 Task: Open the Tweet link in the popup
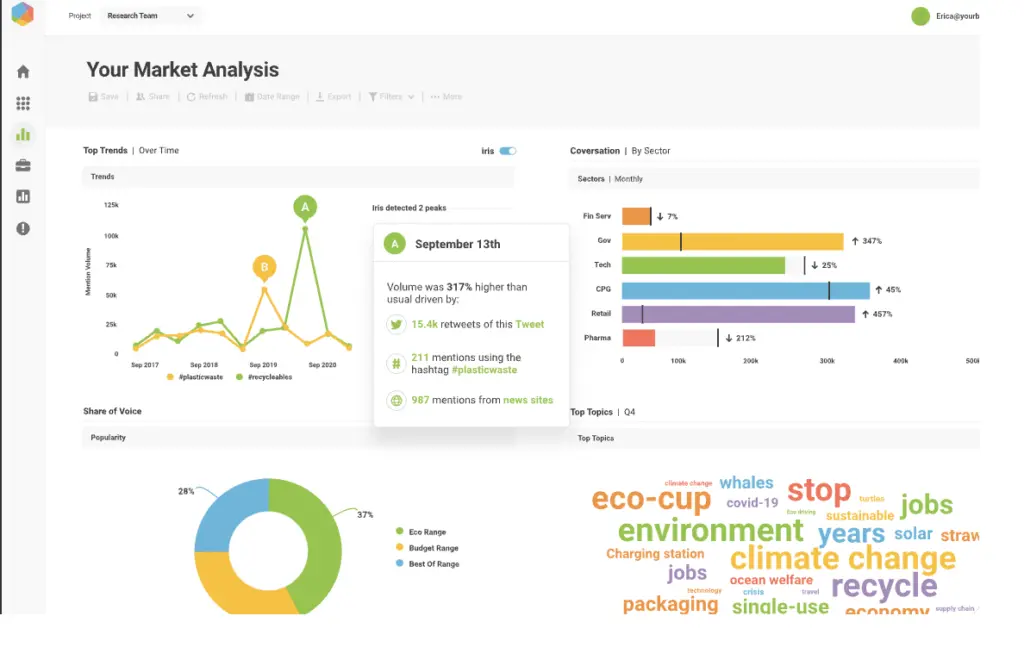coord(530,325)
